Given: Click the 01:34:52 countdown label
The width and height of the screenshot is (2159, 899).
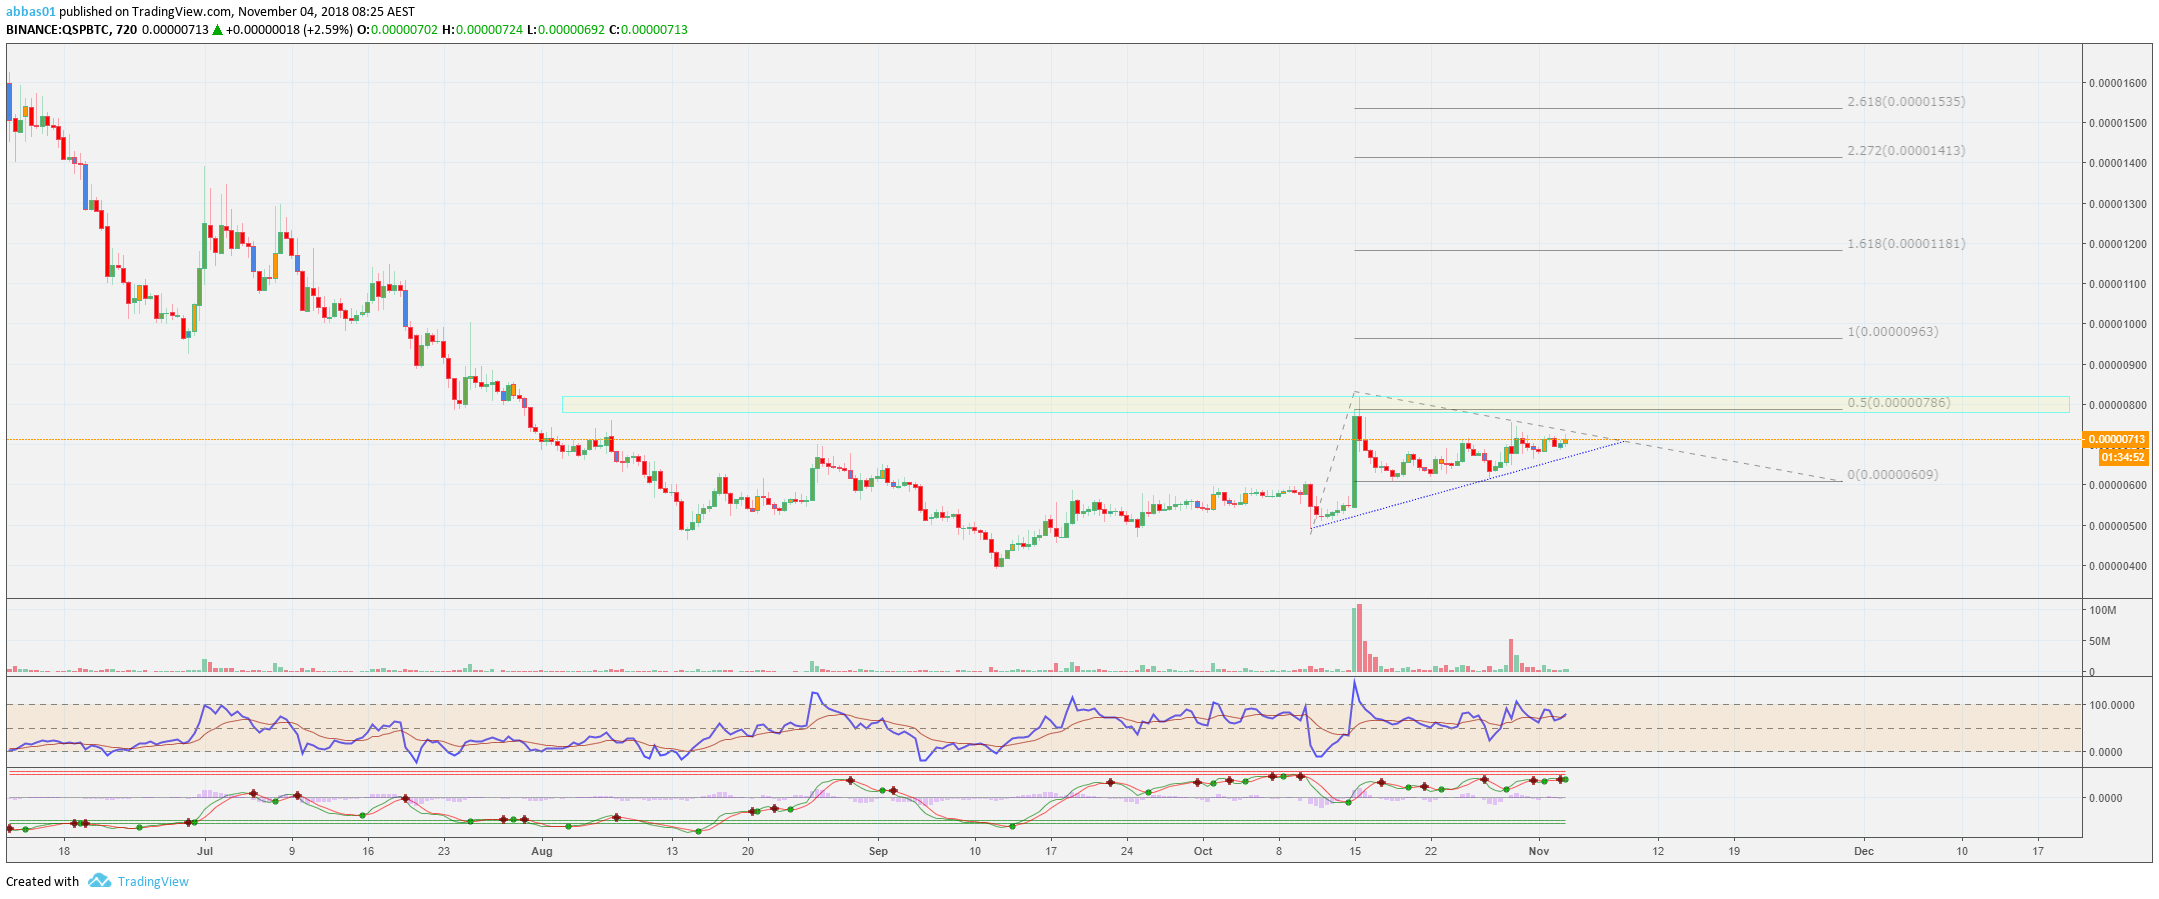Looking at the screenshot, I should pyautogui.click(x=2122, y=457).
